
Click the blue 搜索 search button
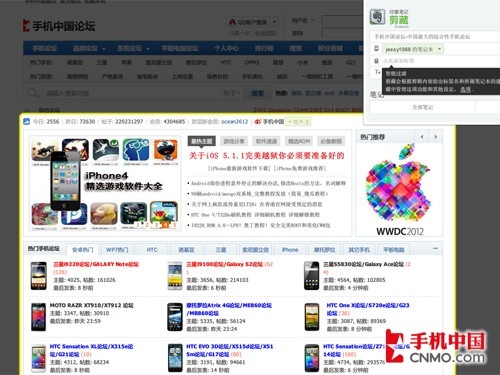point(257,93)
